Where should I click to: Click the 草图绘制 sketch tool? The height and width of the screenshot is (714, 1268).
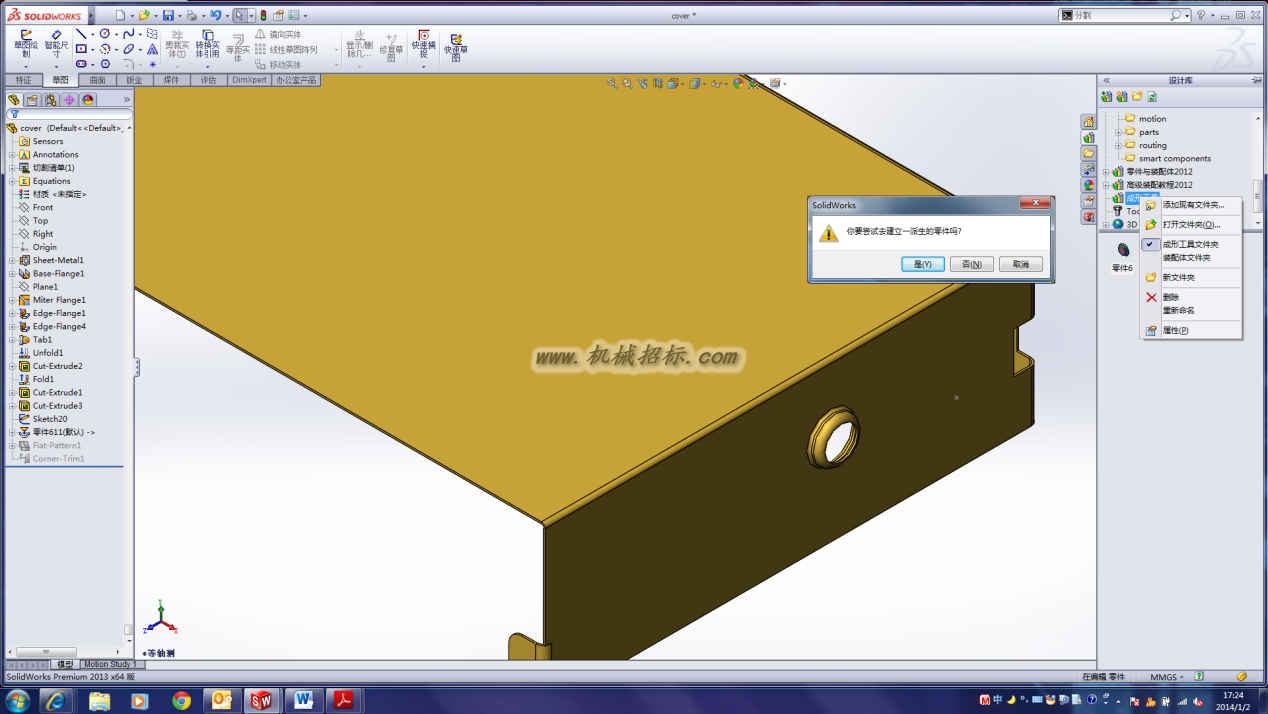(26, 43)
